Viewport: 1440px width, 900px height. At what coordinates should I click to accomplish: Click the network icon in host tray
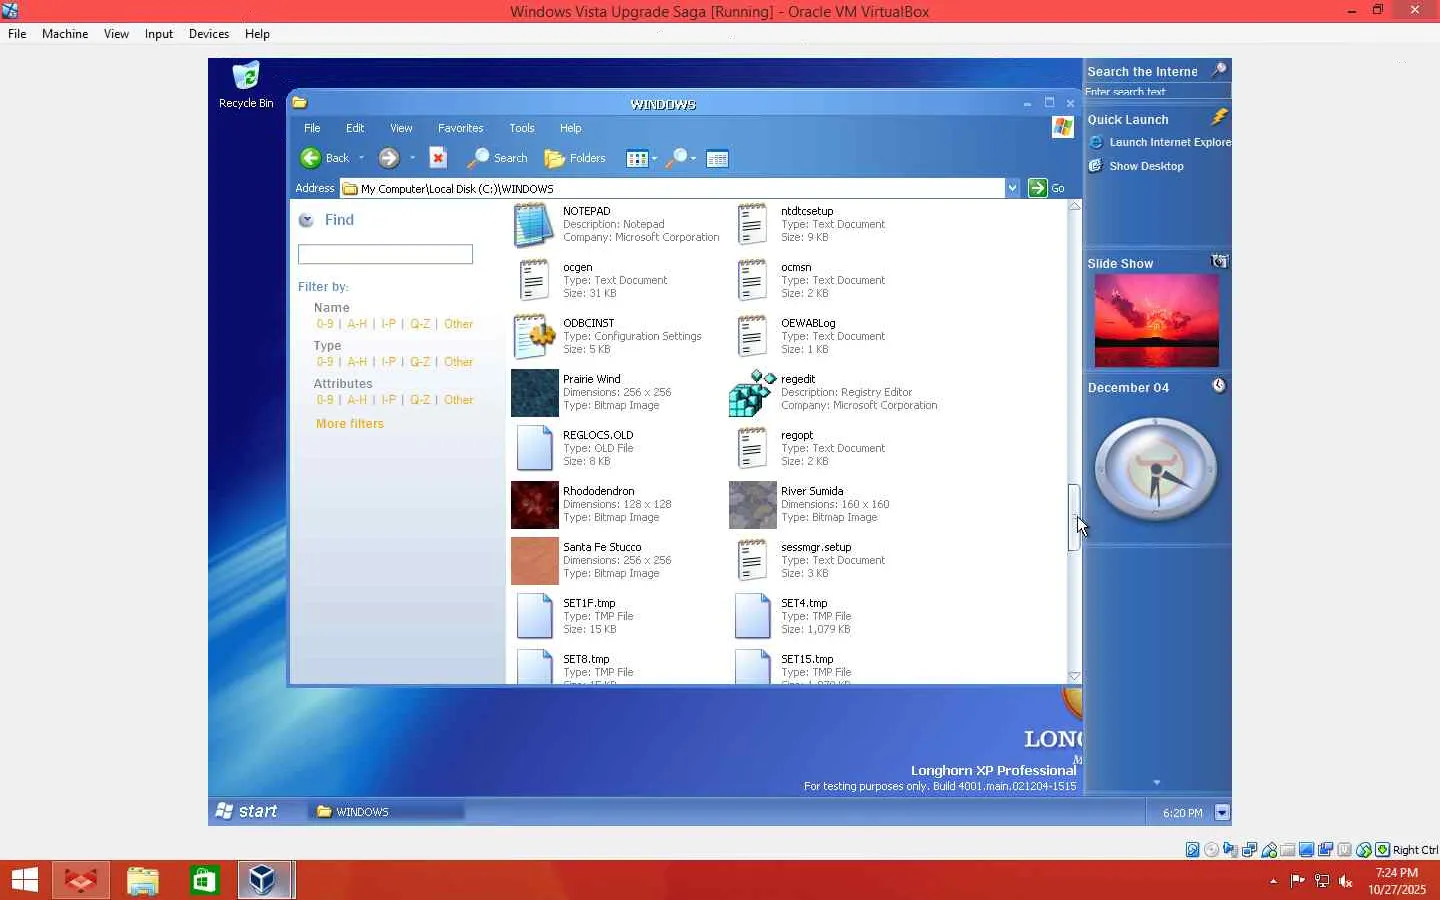pos(1322,881)
